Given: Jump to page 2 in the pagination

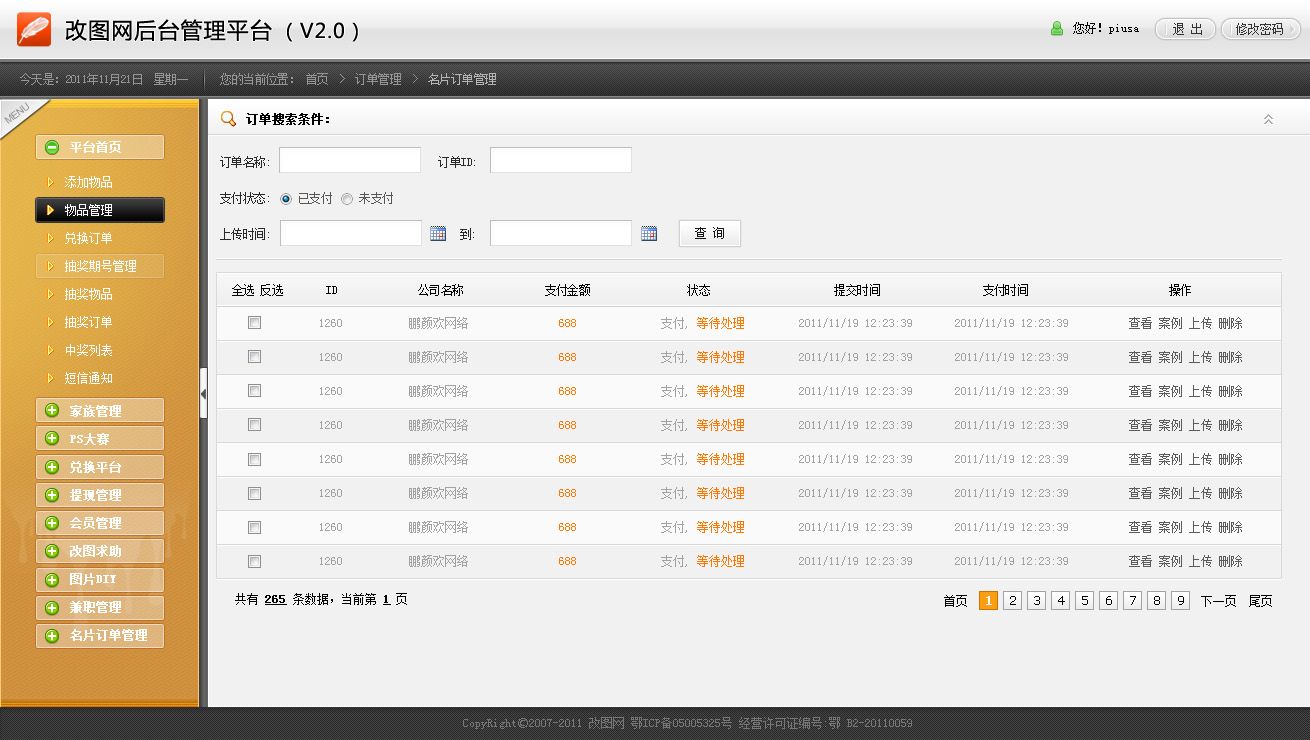Looking at the screenshot, I should (x=1013, y=600).
